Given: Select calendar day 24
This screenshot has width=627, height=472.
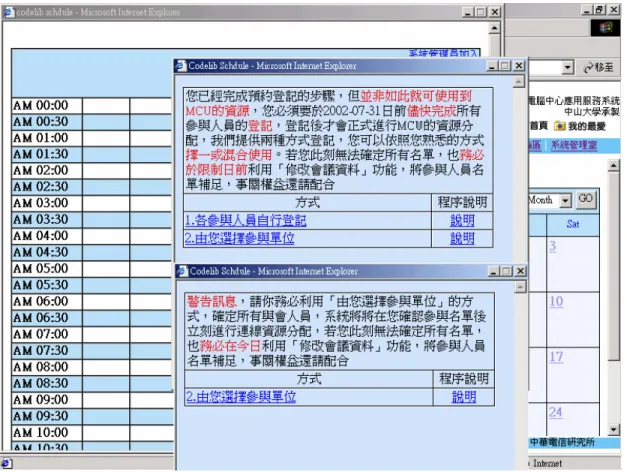Looking at the screenshot, I should click(x=556, y=412).
